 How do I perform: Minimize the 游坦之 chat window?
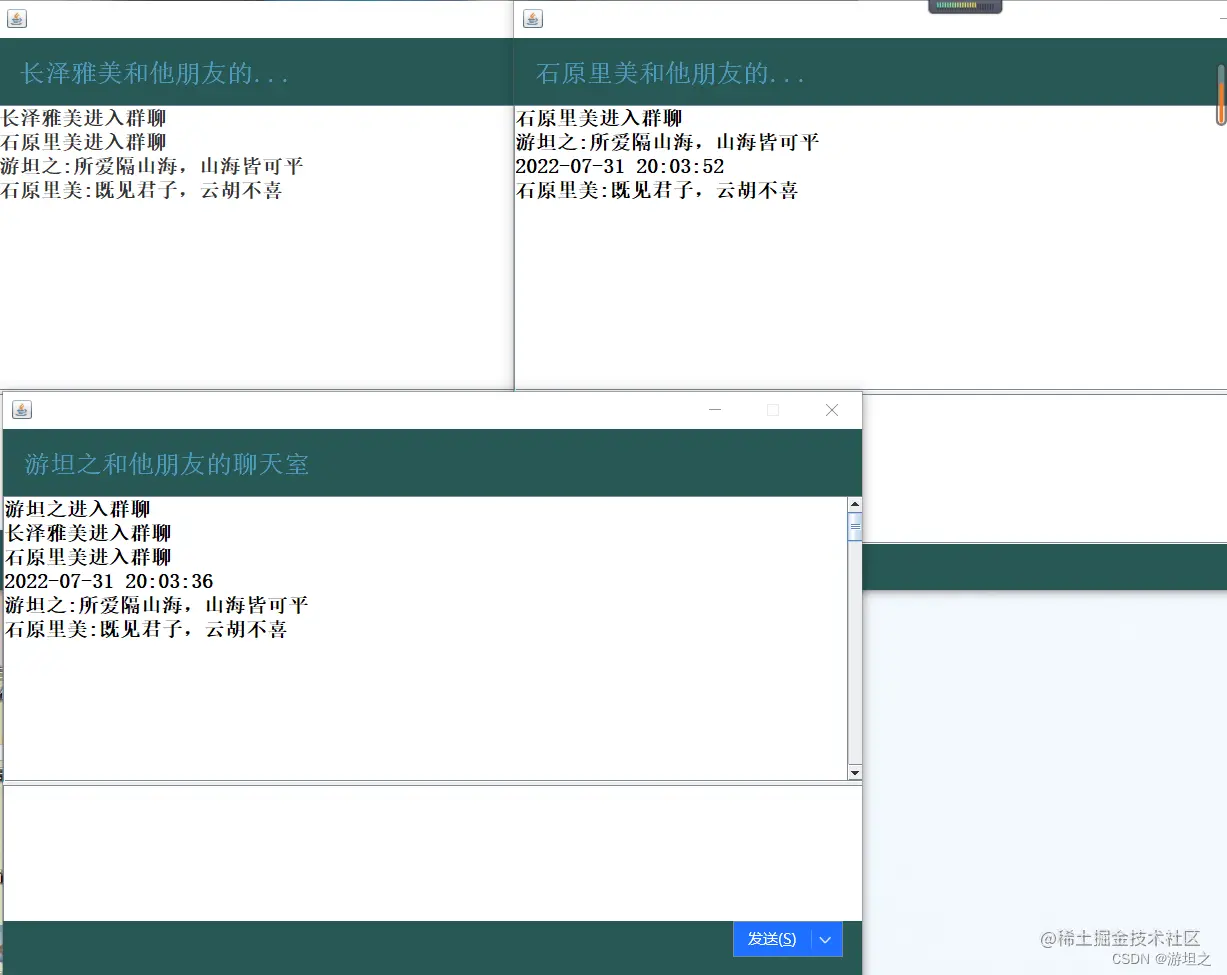coord(714,410)
